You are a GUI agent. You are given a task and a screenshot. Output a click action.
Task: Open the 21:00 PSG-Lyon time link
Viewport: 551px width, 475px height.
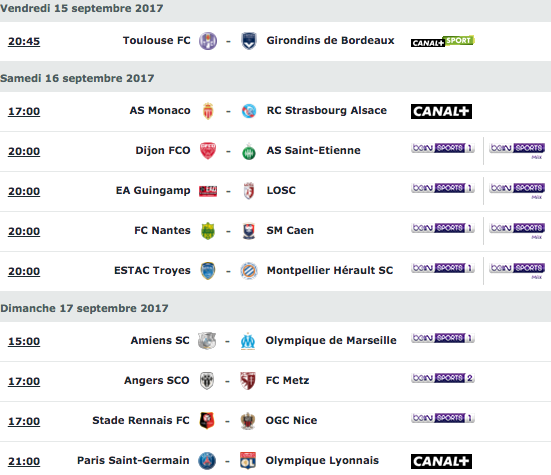click(24, 461)
